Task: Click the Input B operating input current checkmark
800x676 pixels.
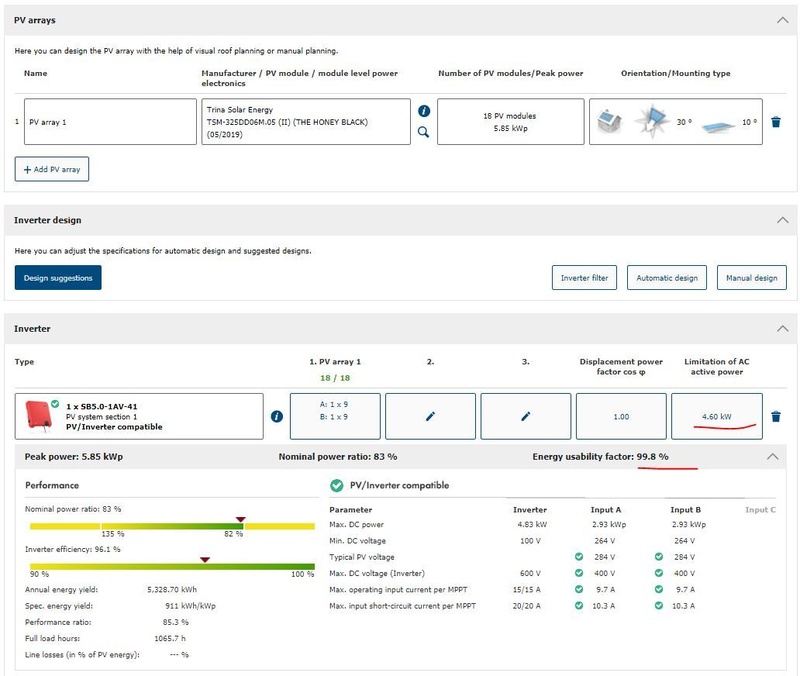Action: click(659, 589)
